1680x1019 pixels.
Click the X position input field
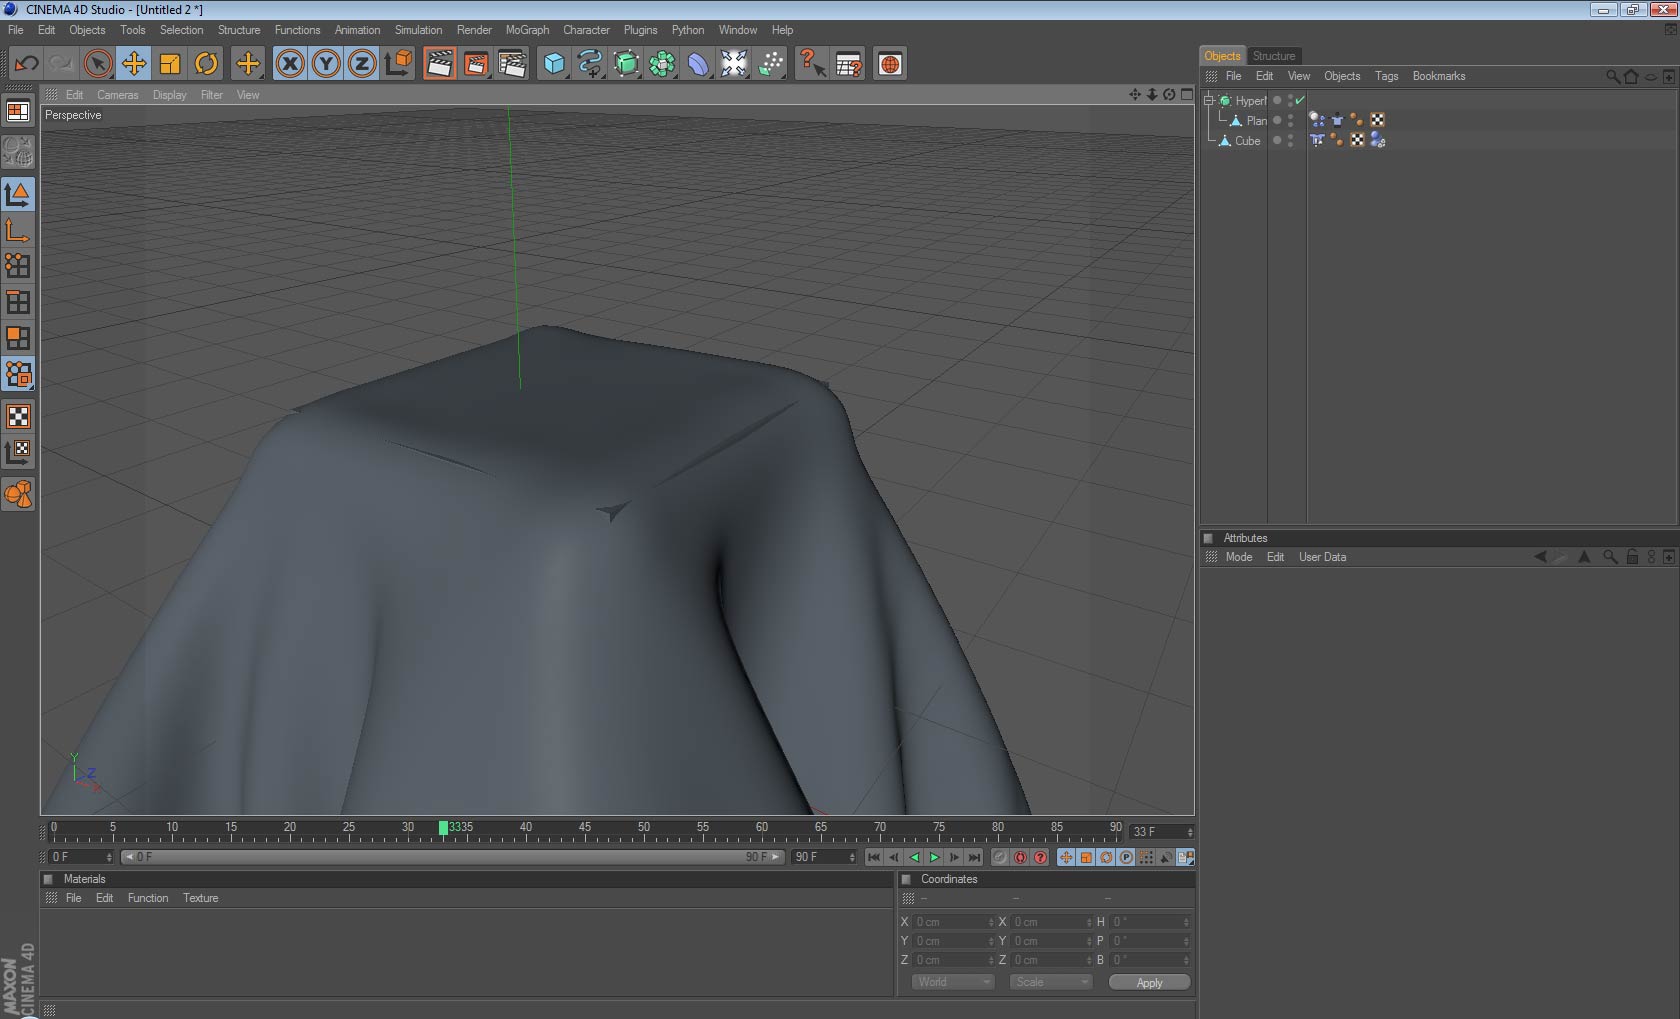pyautogui.click(x=950, y=922)
